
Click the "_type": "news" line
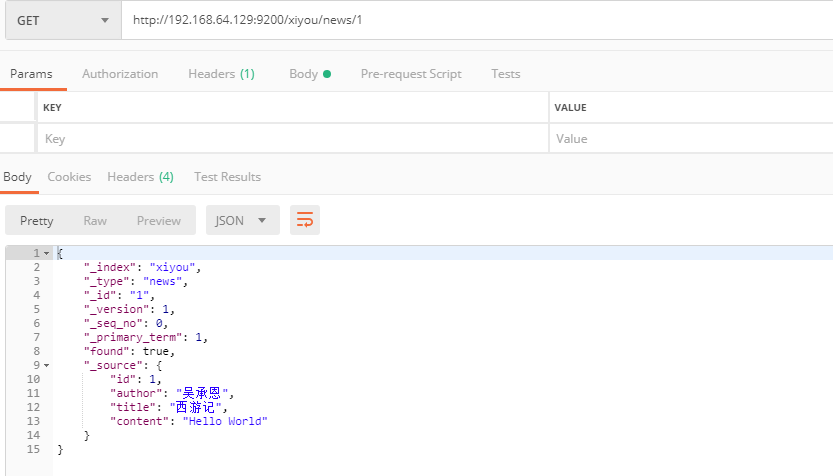point(136,282)
